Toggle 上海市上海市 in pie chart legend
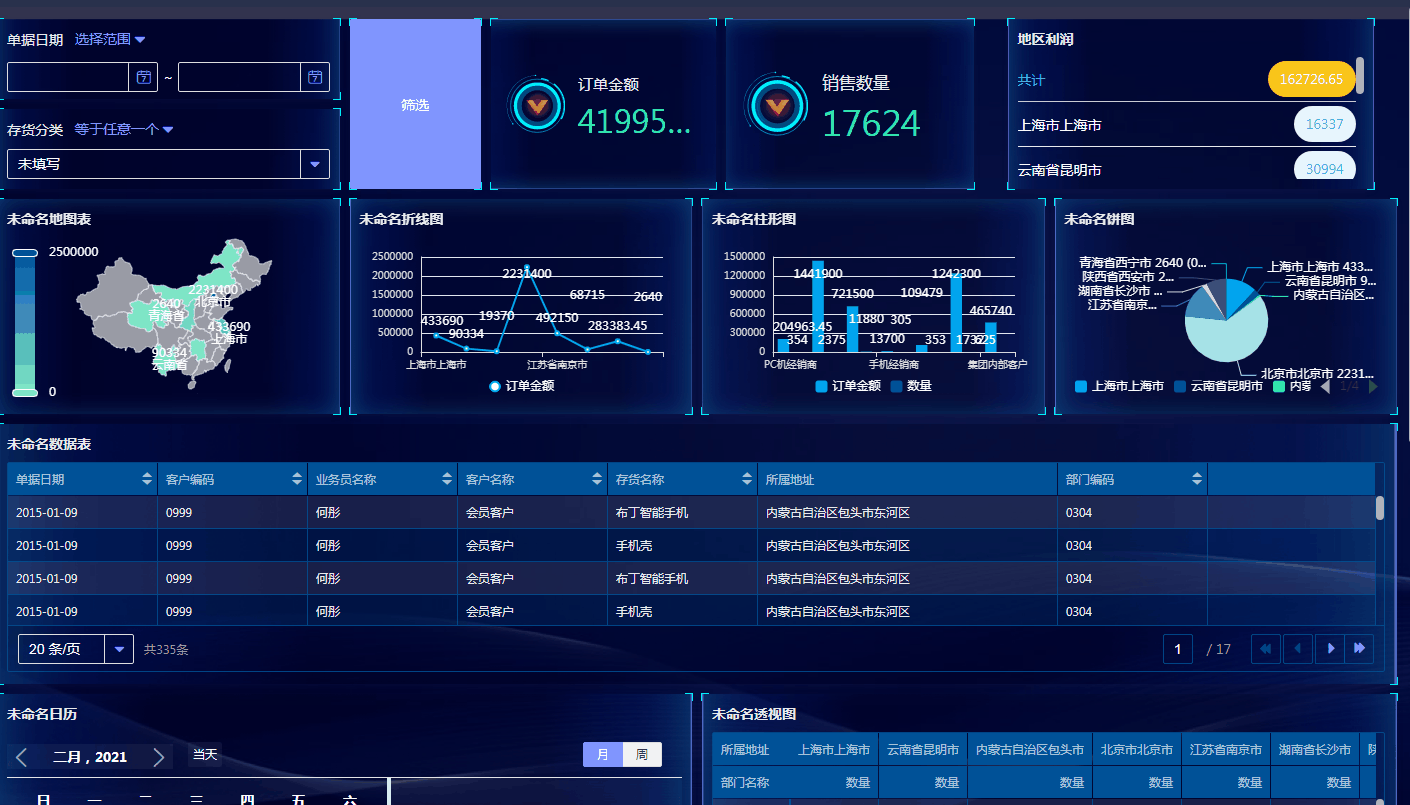This screenshot has width=1410, height=805. click(1118, 386)
